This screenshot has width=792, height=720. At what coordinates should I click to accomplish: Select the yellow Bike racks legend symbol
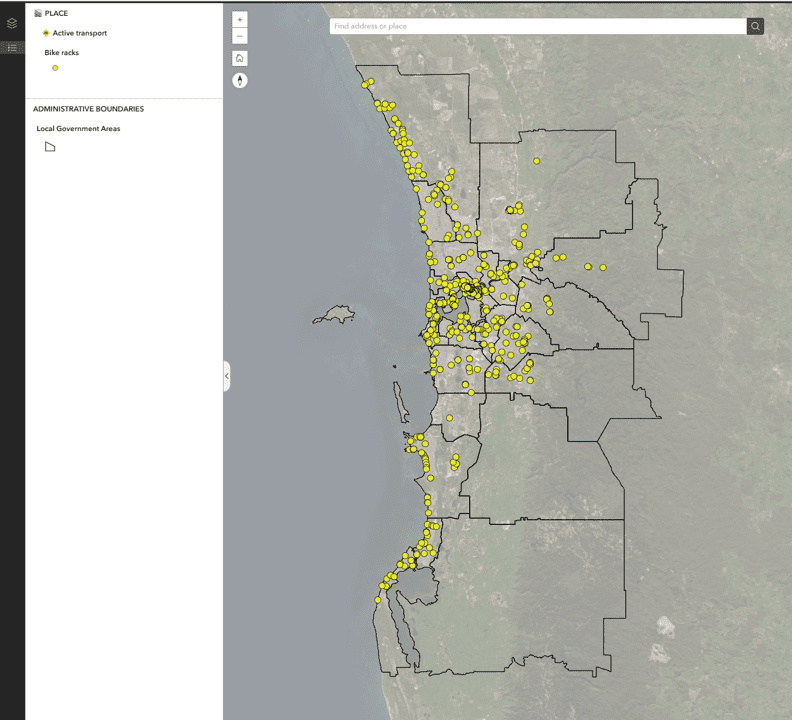coord(55,68)
